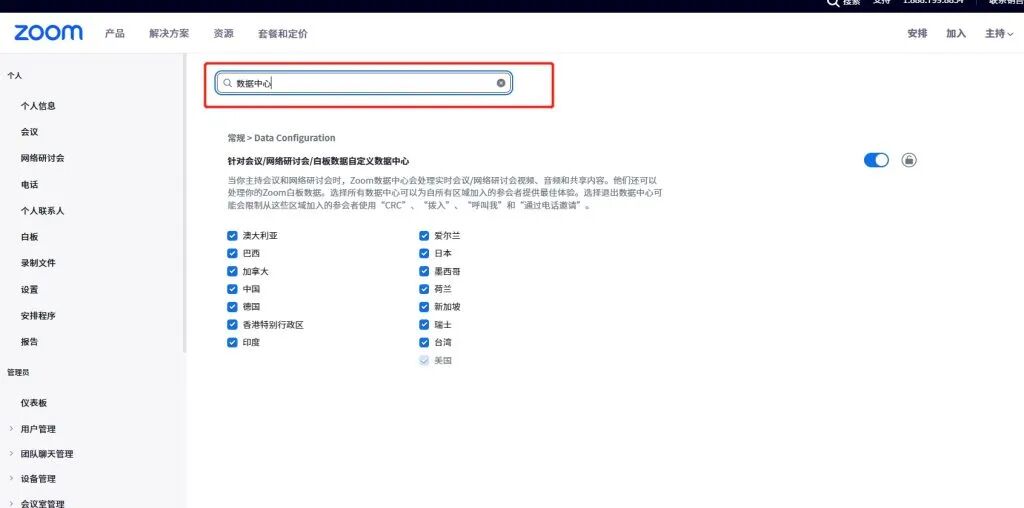Image resolution: width=1024 pixels, height=508 pixels.
Task: Open 录制文件 in sidebar
Action: pos(38,263)
